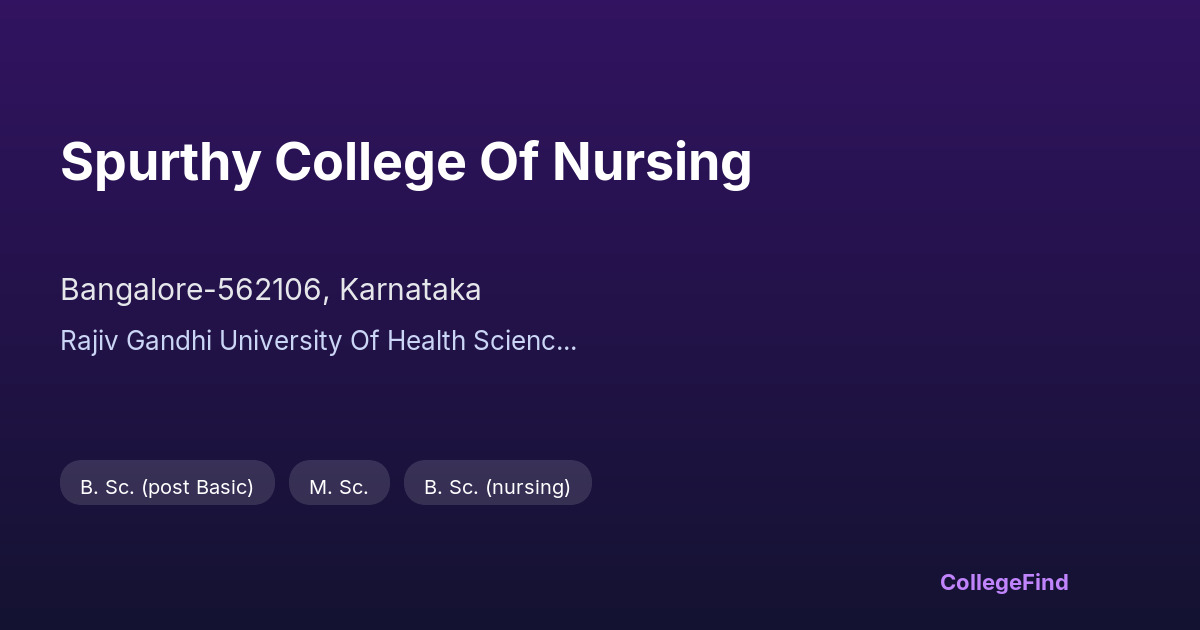This screenshot has width=1200, height=630.
Task: Click the word Nursing in the heading
Action: (x=651, y=162)
